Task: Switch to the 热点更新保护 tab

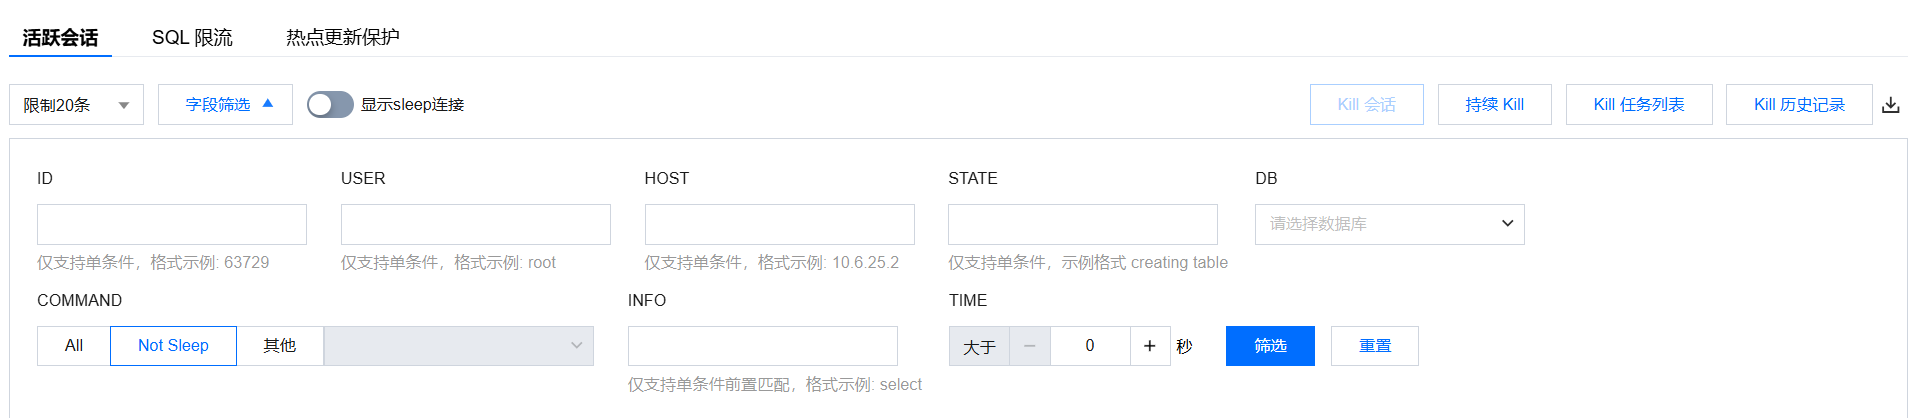Action: [342, 38]
